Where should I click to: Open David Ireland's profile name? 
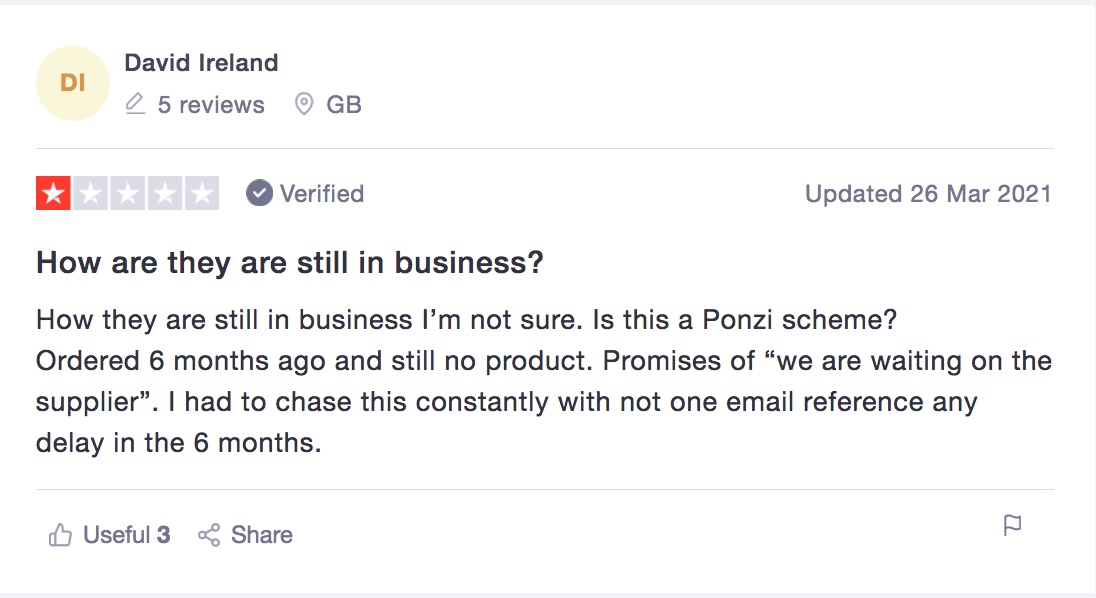pyautogui.click(x=201, y=63)
